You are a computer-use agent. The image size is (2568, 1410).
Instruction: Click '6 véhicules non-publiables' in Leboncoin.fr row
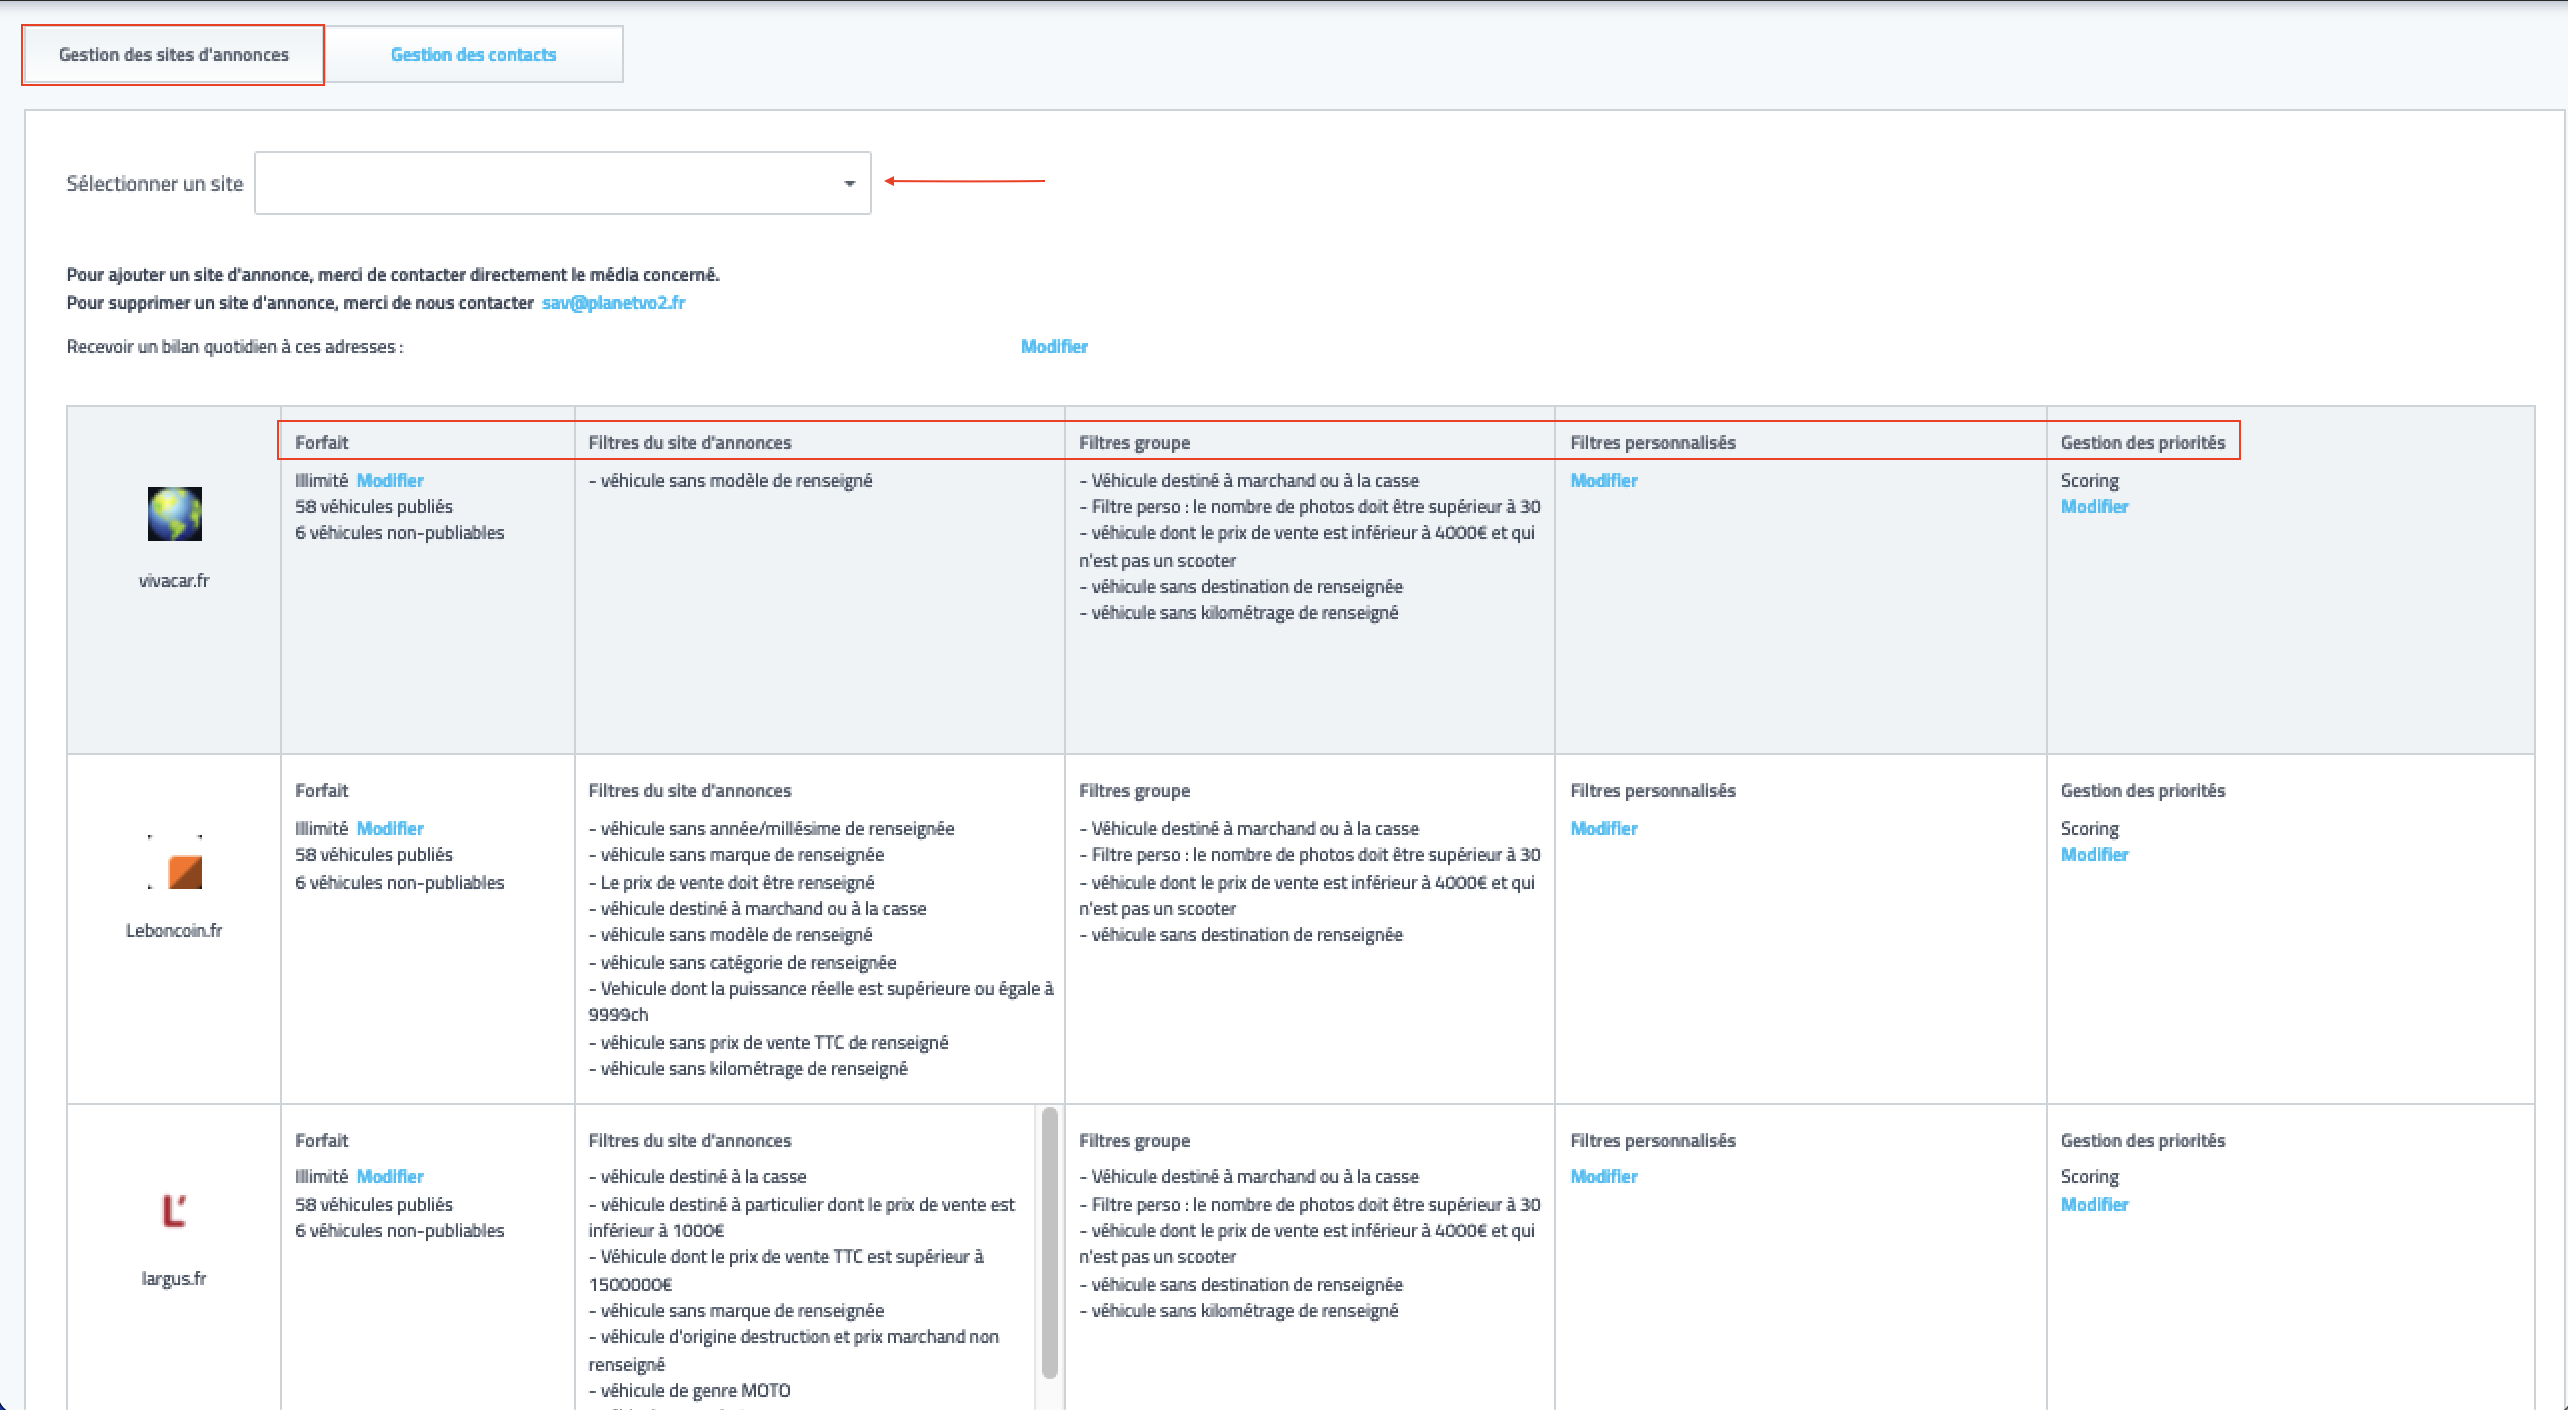pos(400,883)
